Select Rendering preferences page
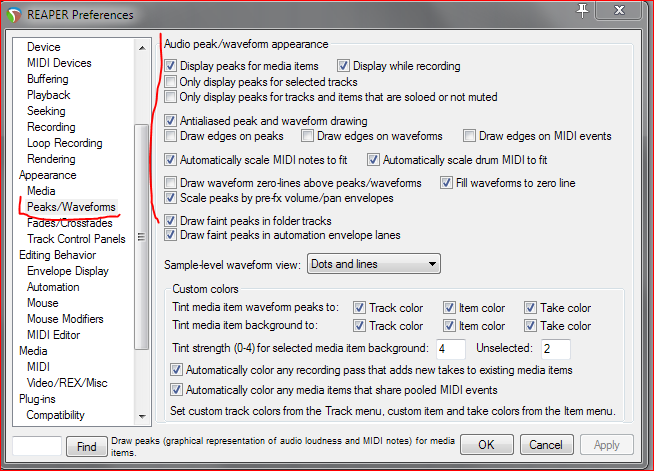The width and height of the screenshot is (654, 471). [51, 159]
